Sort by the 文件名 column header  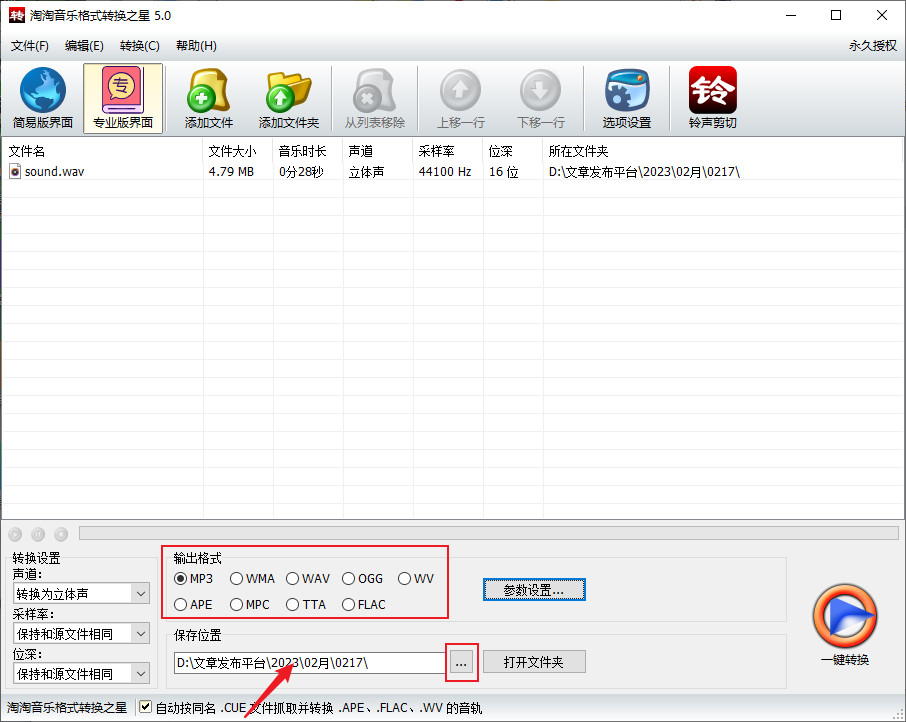coord(102,151)
